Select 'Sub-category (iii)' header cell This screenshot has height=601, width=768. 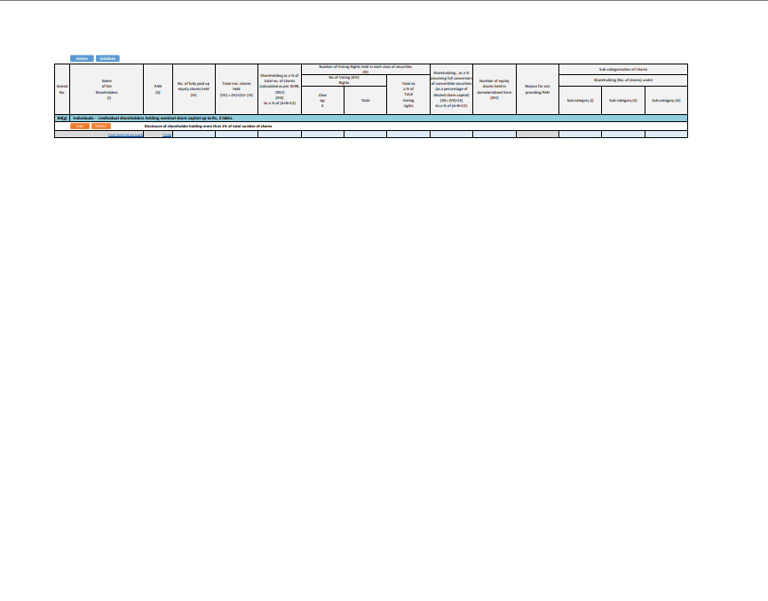pos(666,100)
